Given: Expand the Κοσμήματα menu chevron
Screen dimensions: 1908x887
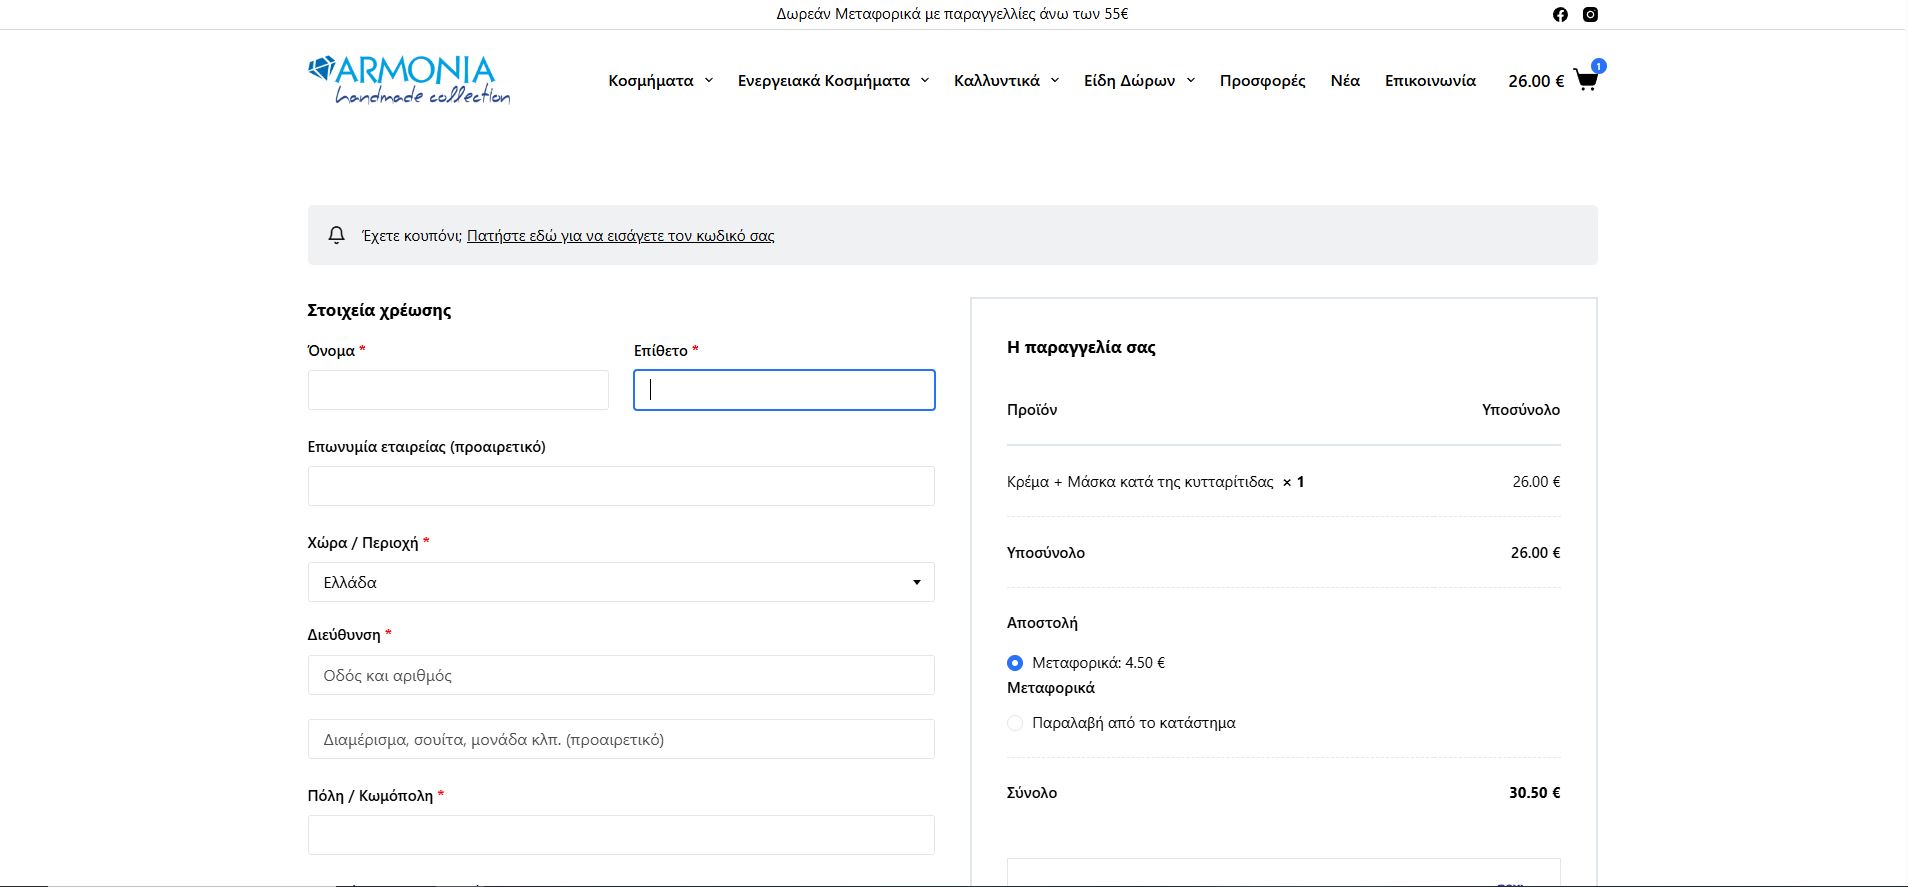Looking at the screenshot, I should pyautogui.click(x=709, y=80).
